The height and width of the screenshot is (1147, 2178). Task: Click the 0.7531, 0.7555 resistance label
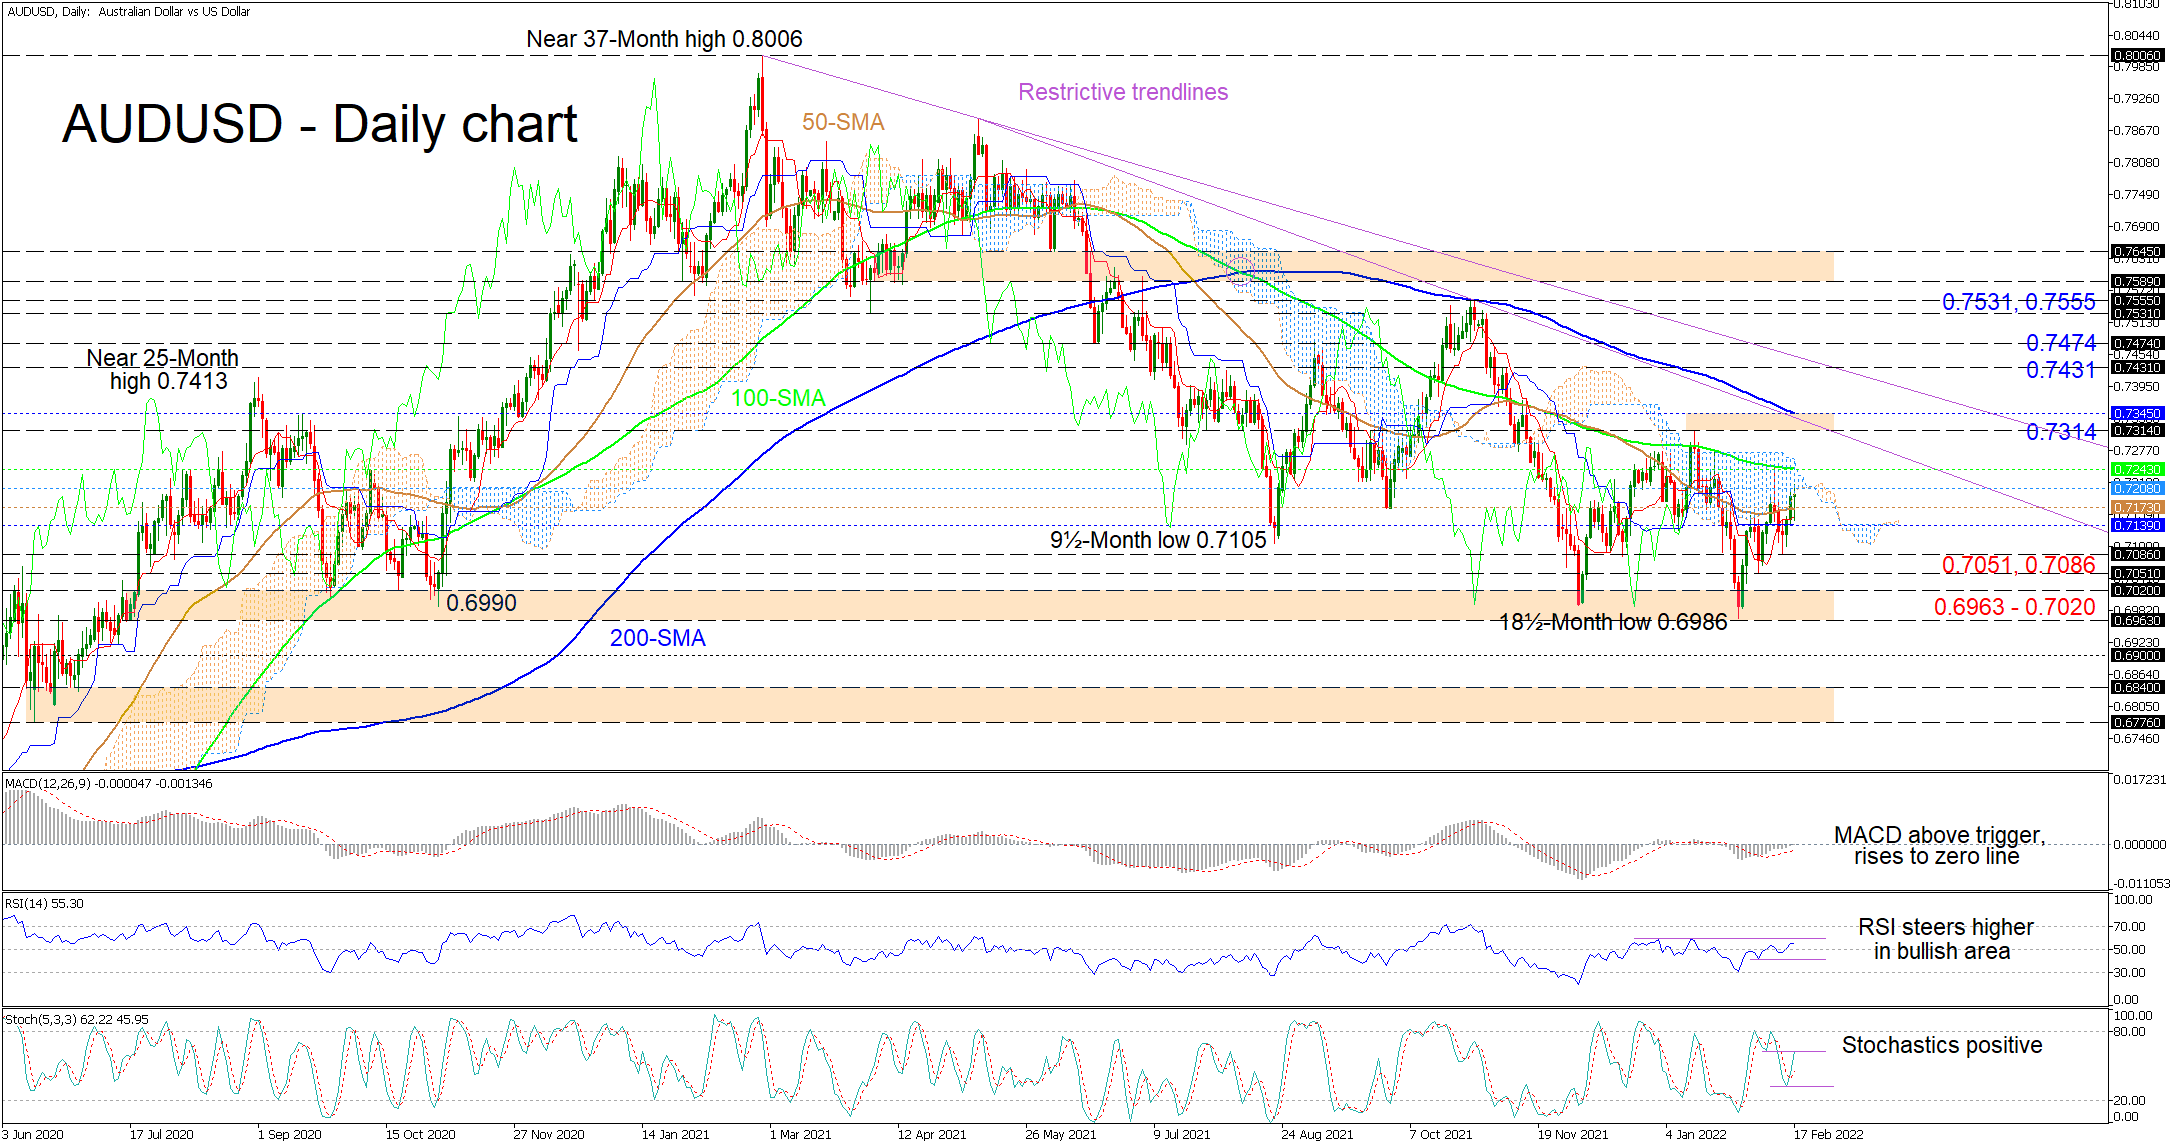[x=2017, y=302]
